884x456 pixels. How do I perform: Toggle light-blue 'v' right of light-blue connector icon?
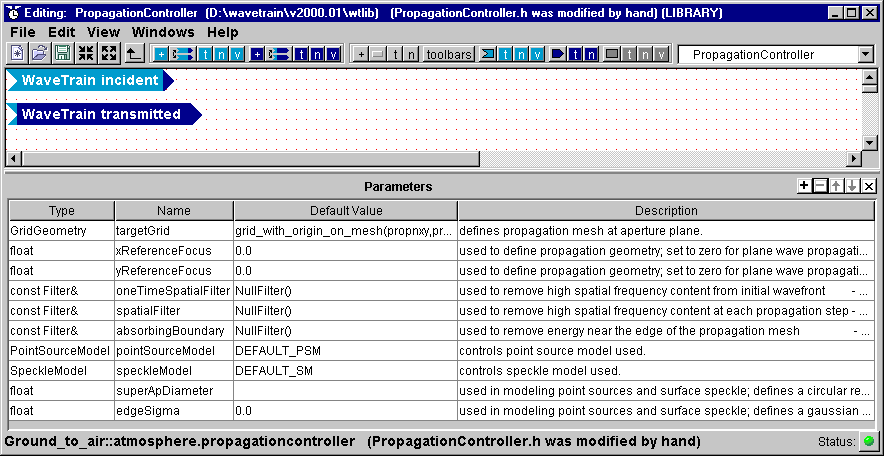click(237, 54)
